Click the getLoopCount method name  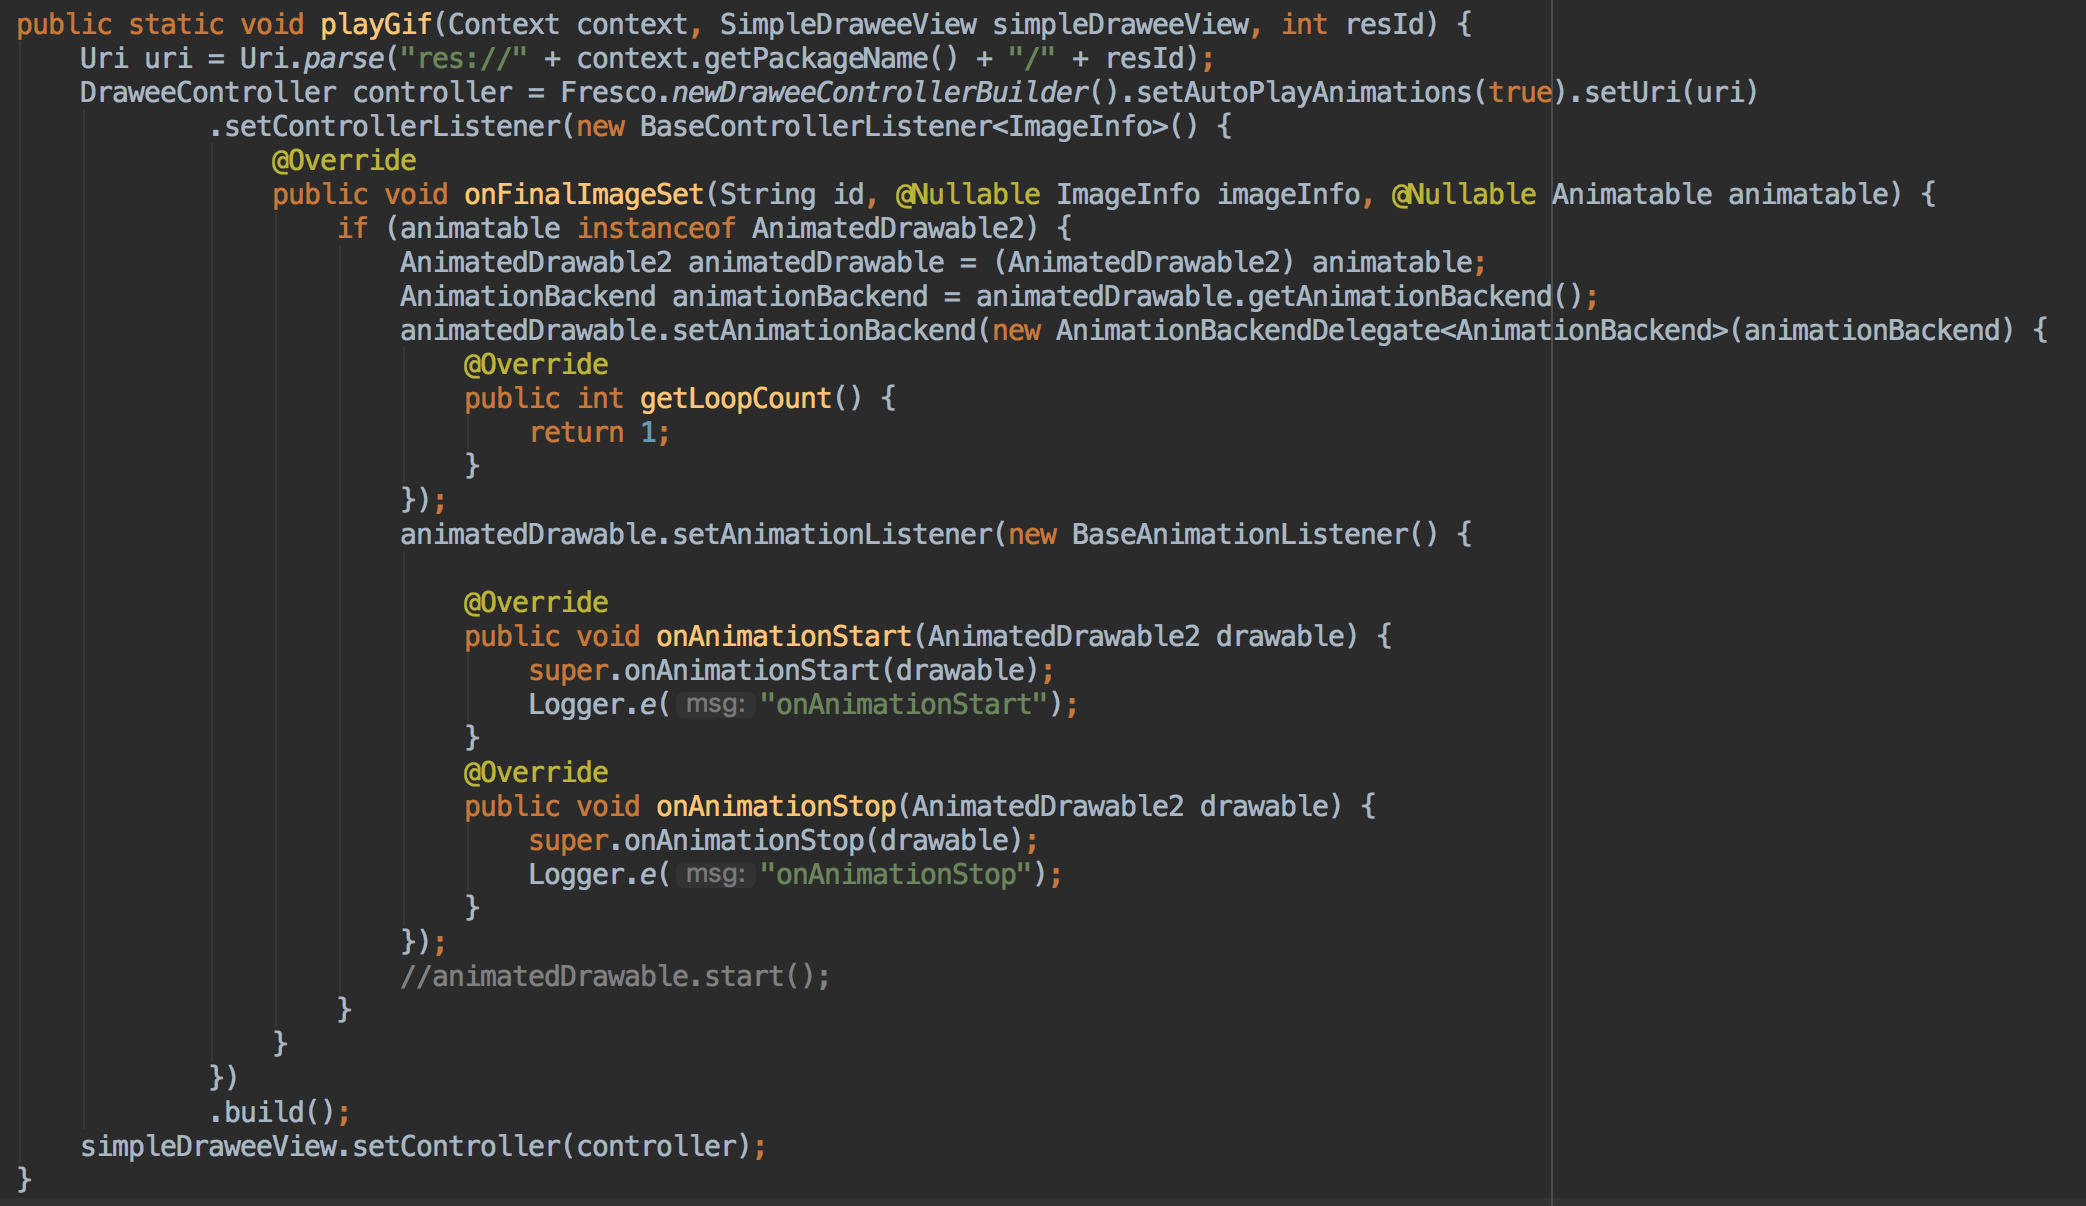(x=736, y=398)
